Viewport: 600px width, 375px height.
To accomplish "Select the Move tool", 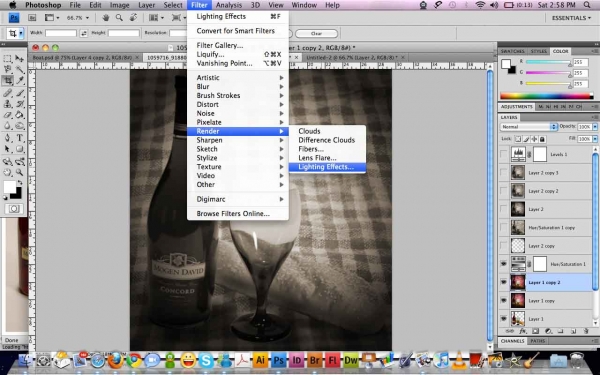I will click(20, 59).
